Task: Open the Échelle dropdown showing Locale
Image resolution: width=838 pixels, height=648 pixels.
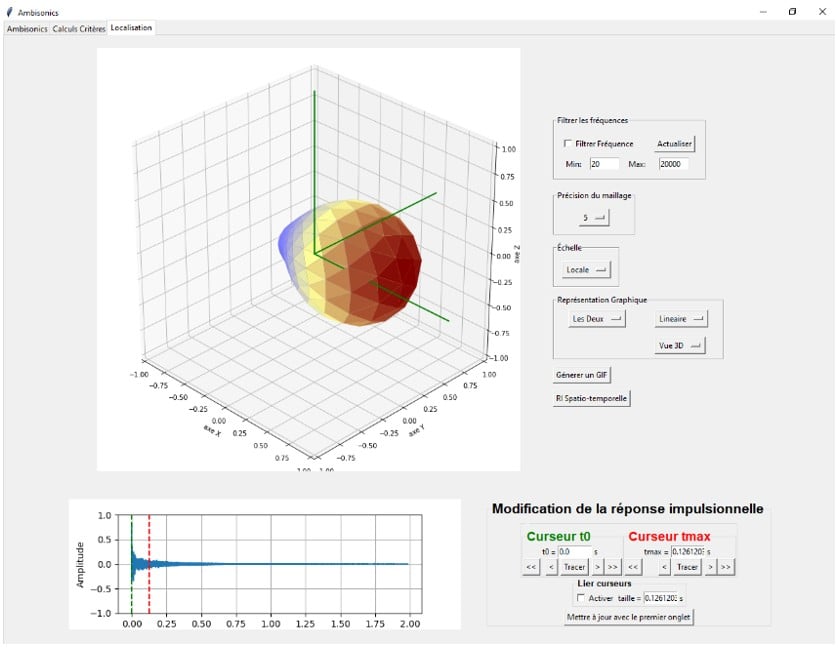Action: point(585,270)
